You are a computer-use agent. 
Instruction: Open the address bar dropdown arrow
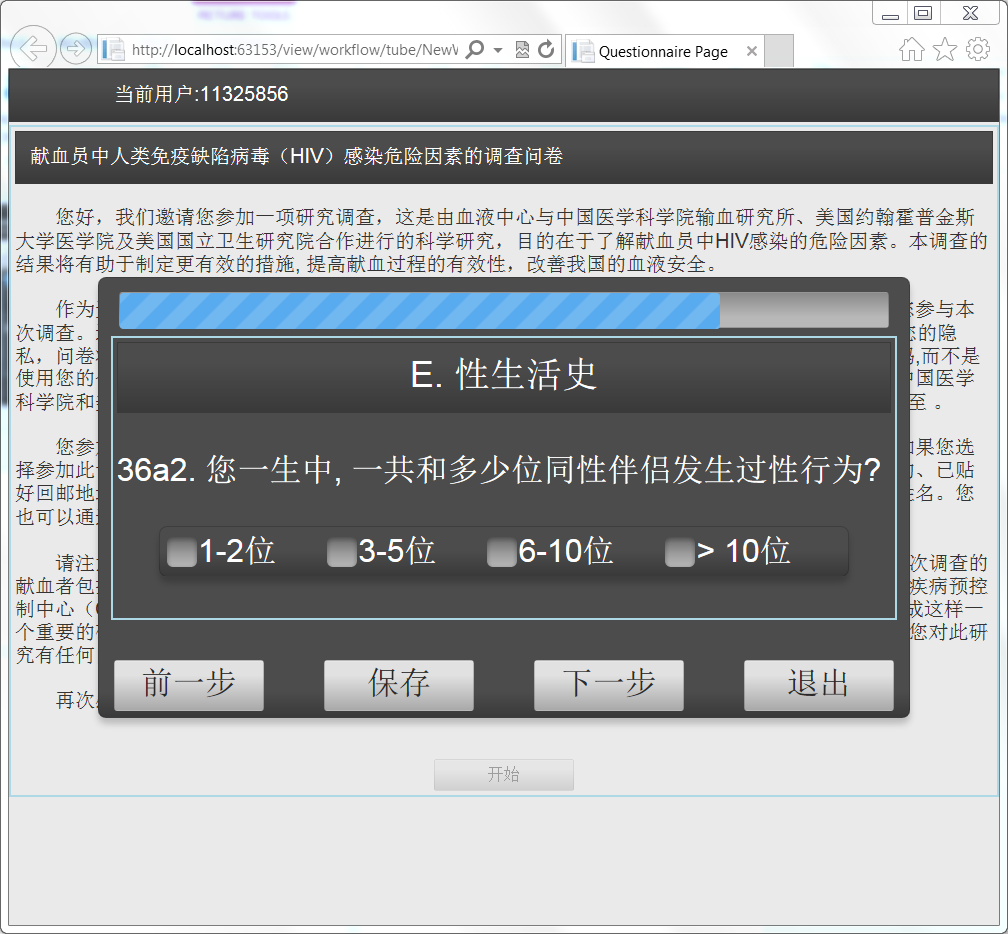(x=498, y=50)
